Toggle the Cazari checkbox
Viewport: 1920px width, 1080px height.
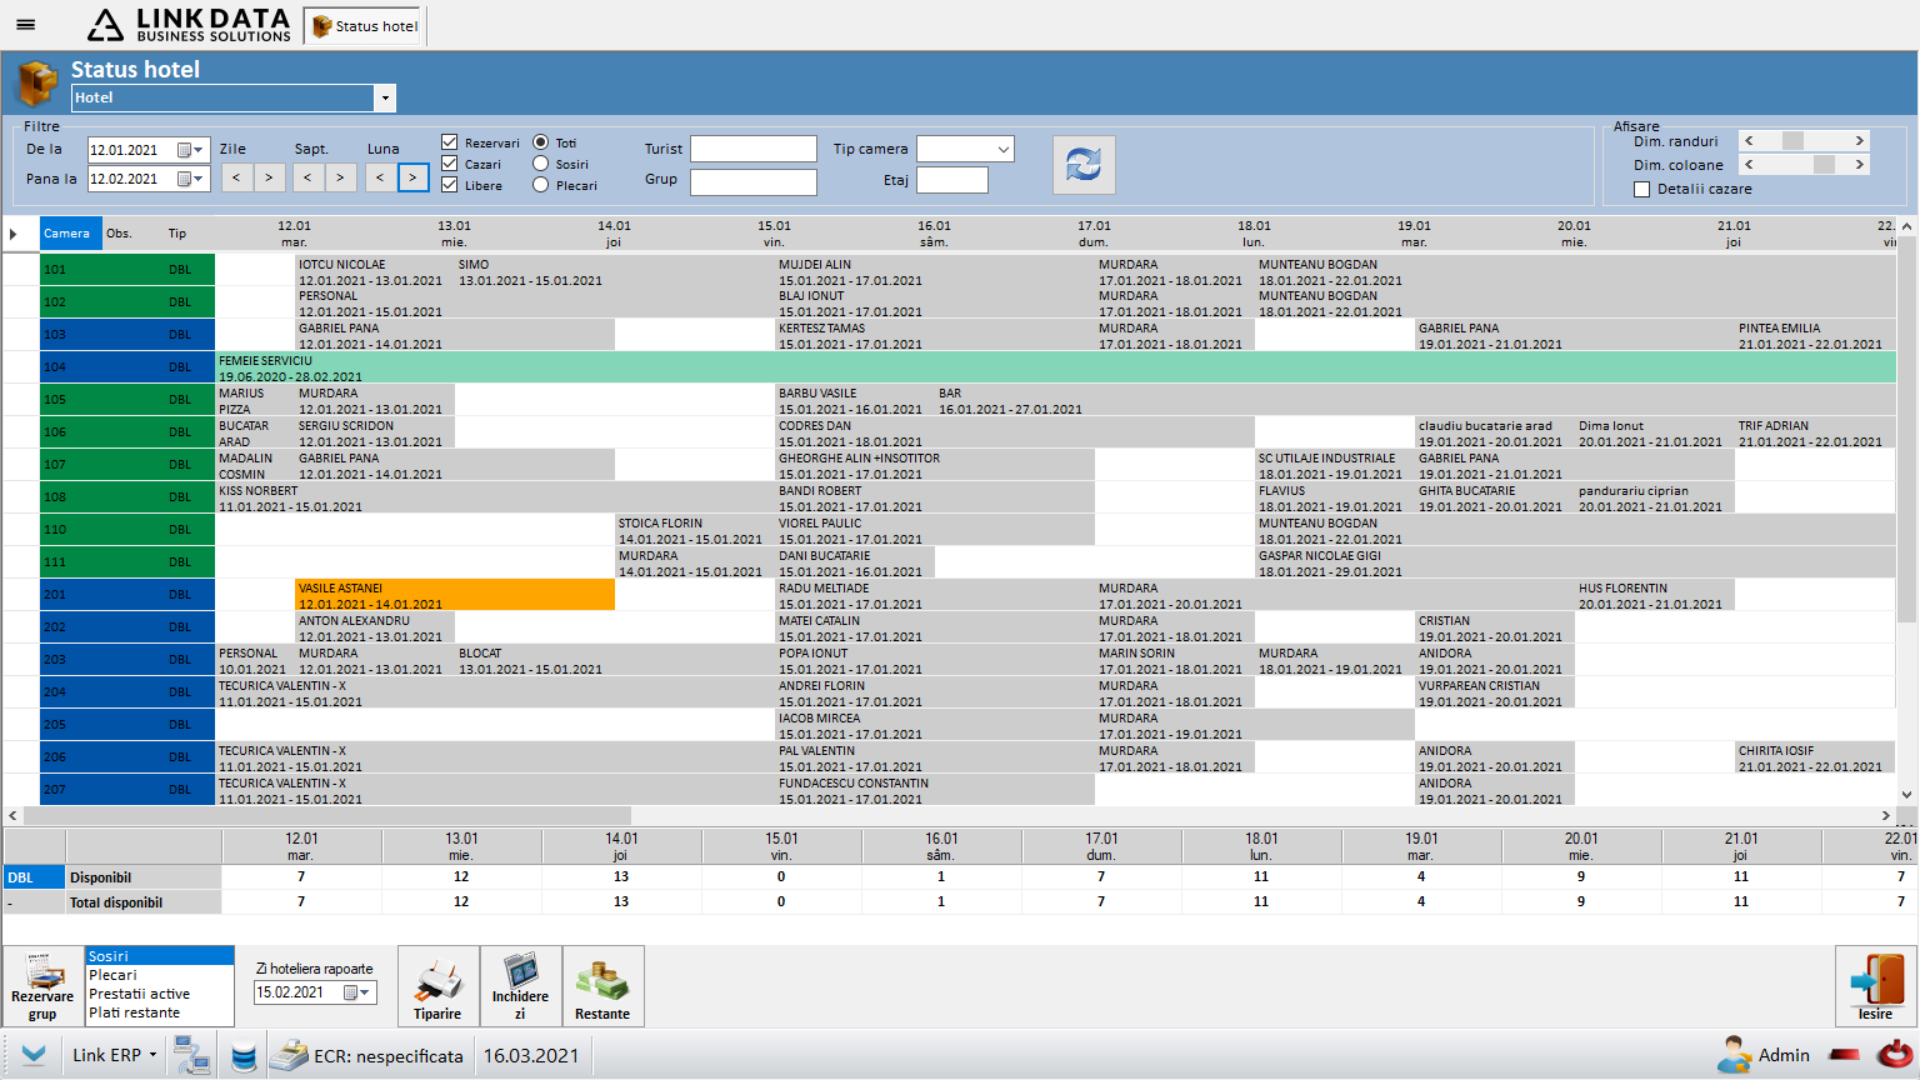449,163
